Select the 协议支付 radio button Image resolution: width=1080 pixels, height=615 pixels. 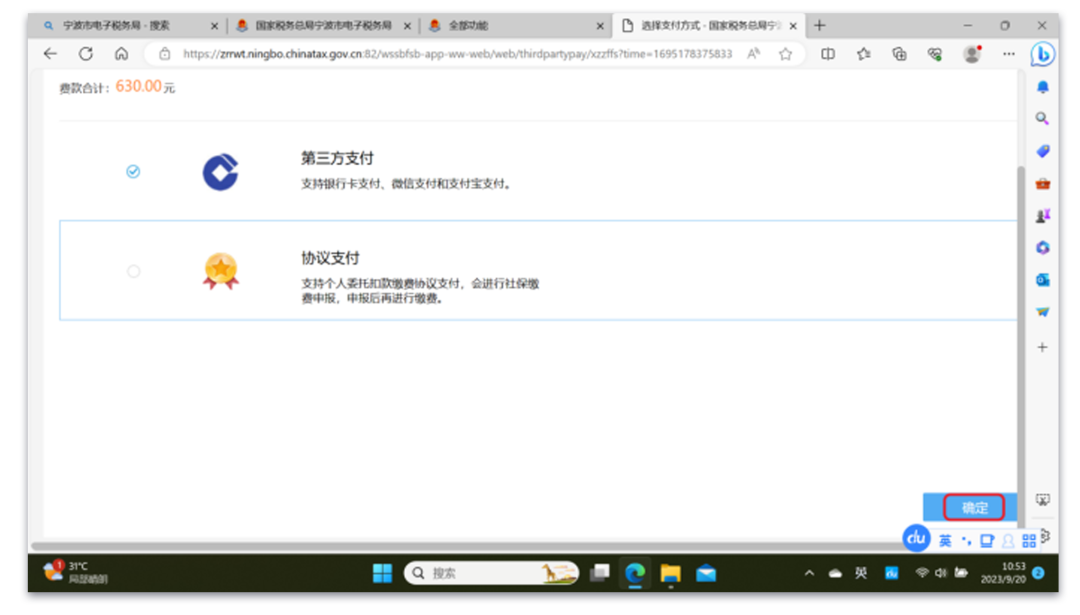pos(134,271)
